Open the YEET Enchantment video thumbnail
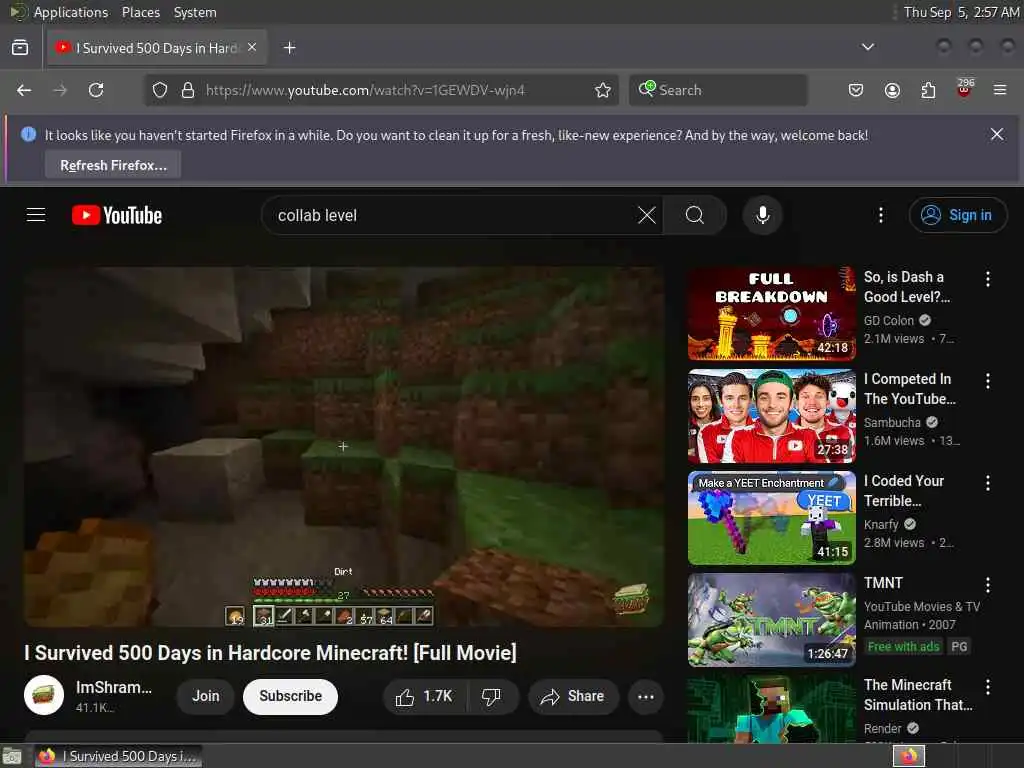Image resolution: width=1024 pixels, height=768 pixels. tap(771, 517)
